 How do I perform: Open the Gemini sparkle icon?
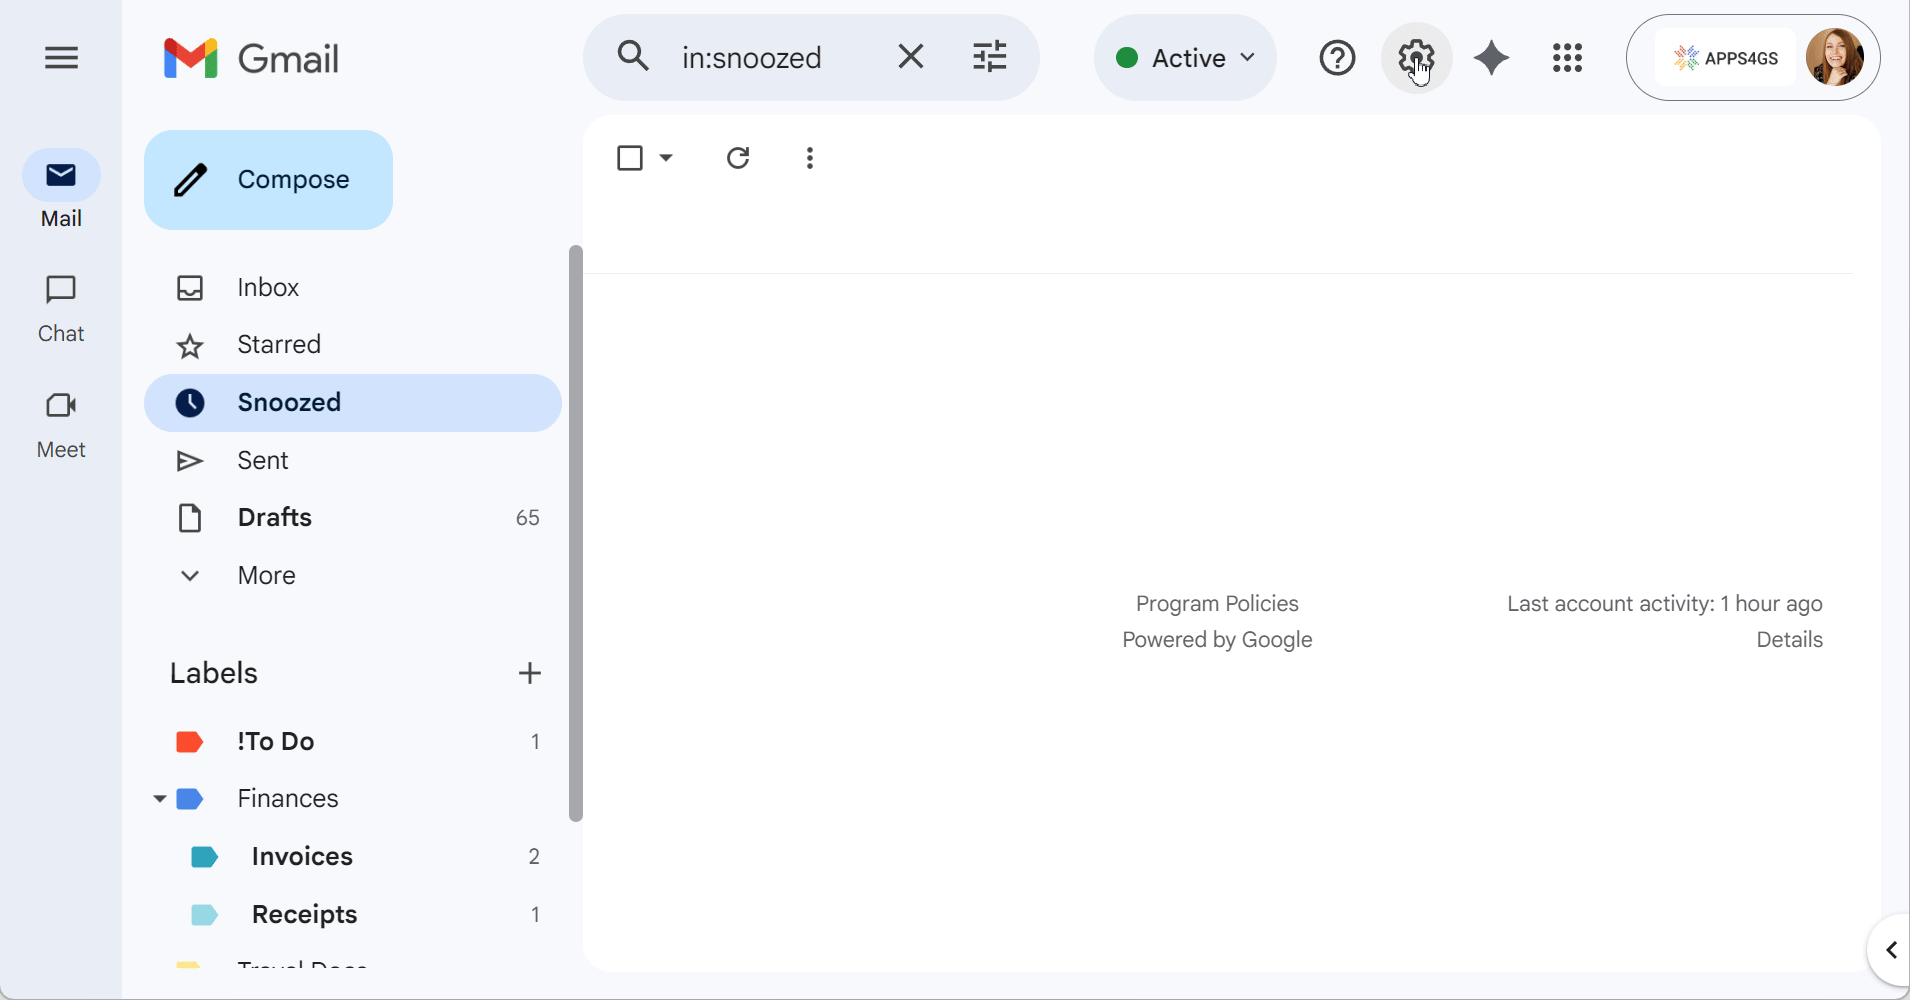[x=1490, y=57]
